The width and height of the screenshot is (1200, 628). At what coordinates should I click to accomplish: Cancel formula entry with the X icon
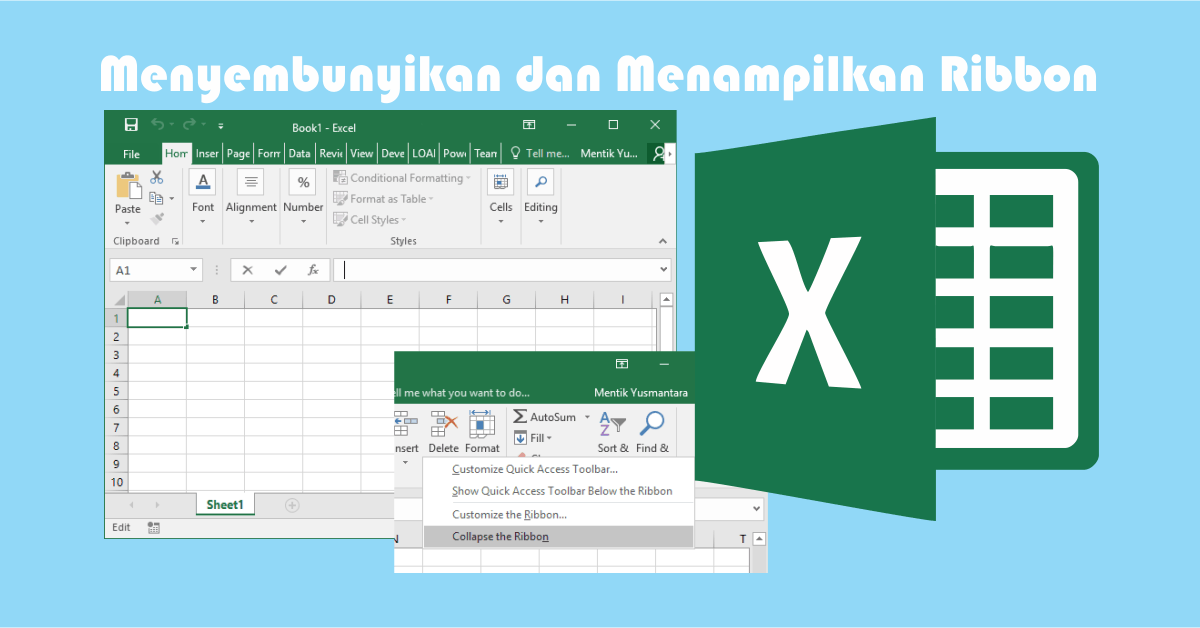pos(247,270)
